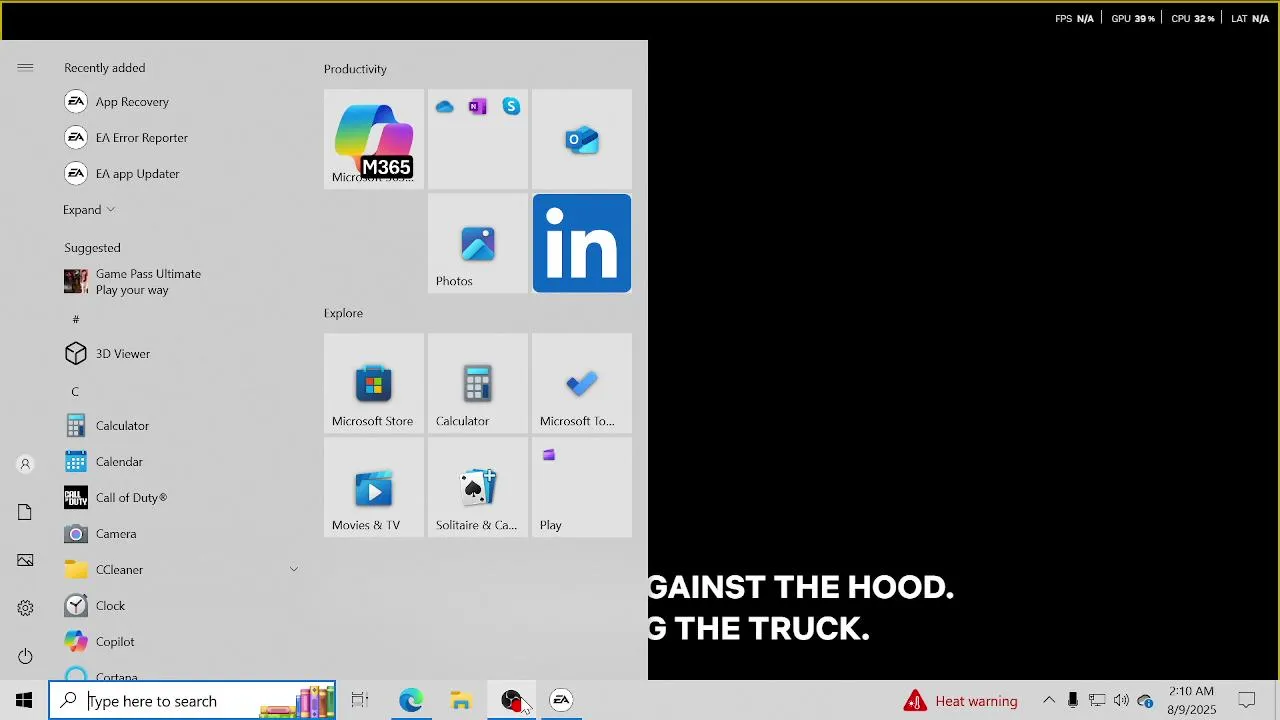The width and height of the screenshot is (1280, 720).
Task: Open the Photos tile
Action: [x=478, y=243]
